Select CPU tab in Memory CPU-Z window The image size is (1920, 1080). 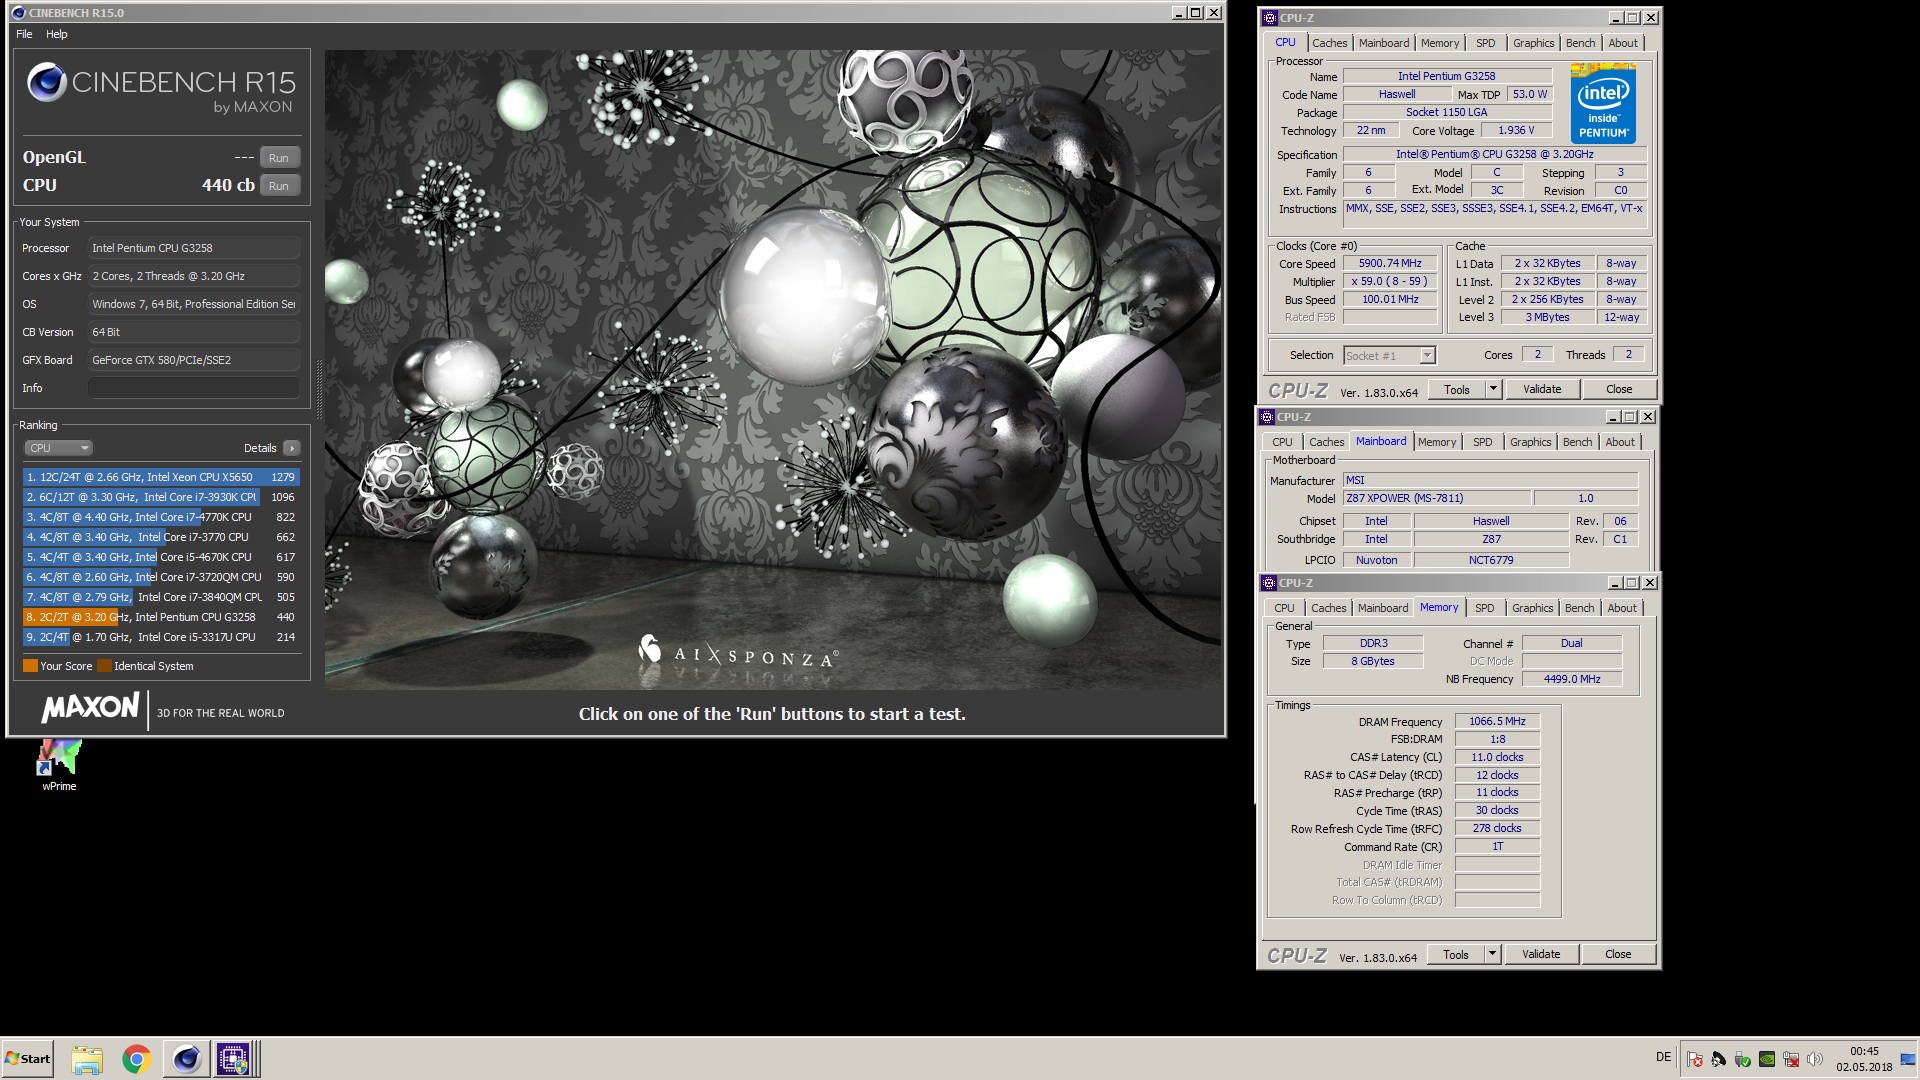click(1284, 608)
